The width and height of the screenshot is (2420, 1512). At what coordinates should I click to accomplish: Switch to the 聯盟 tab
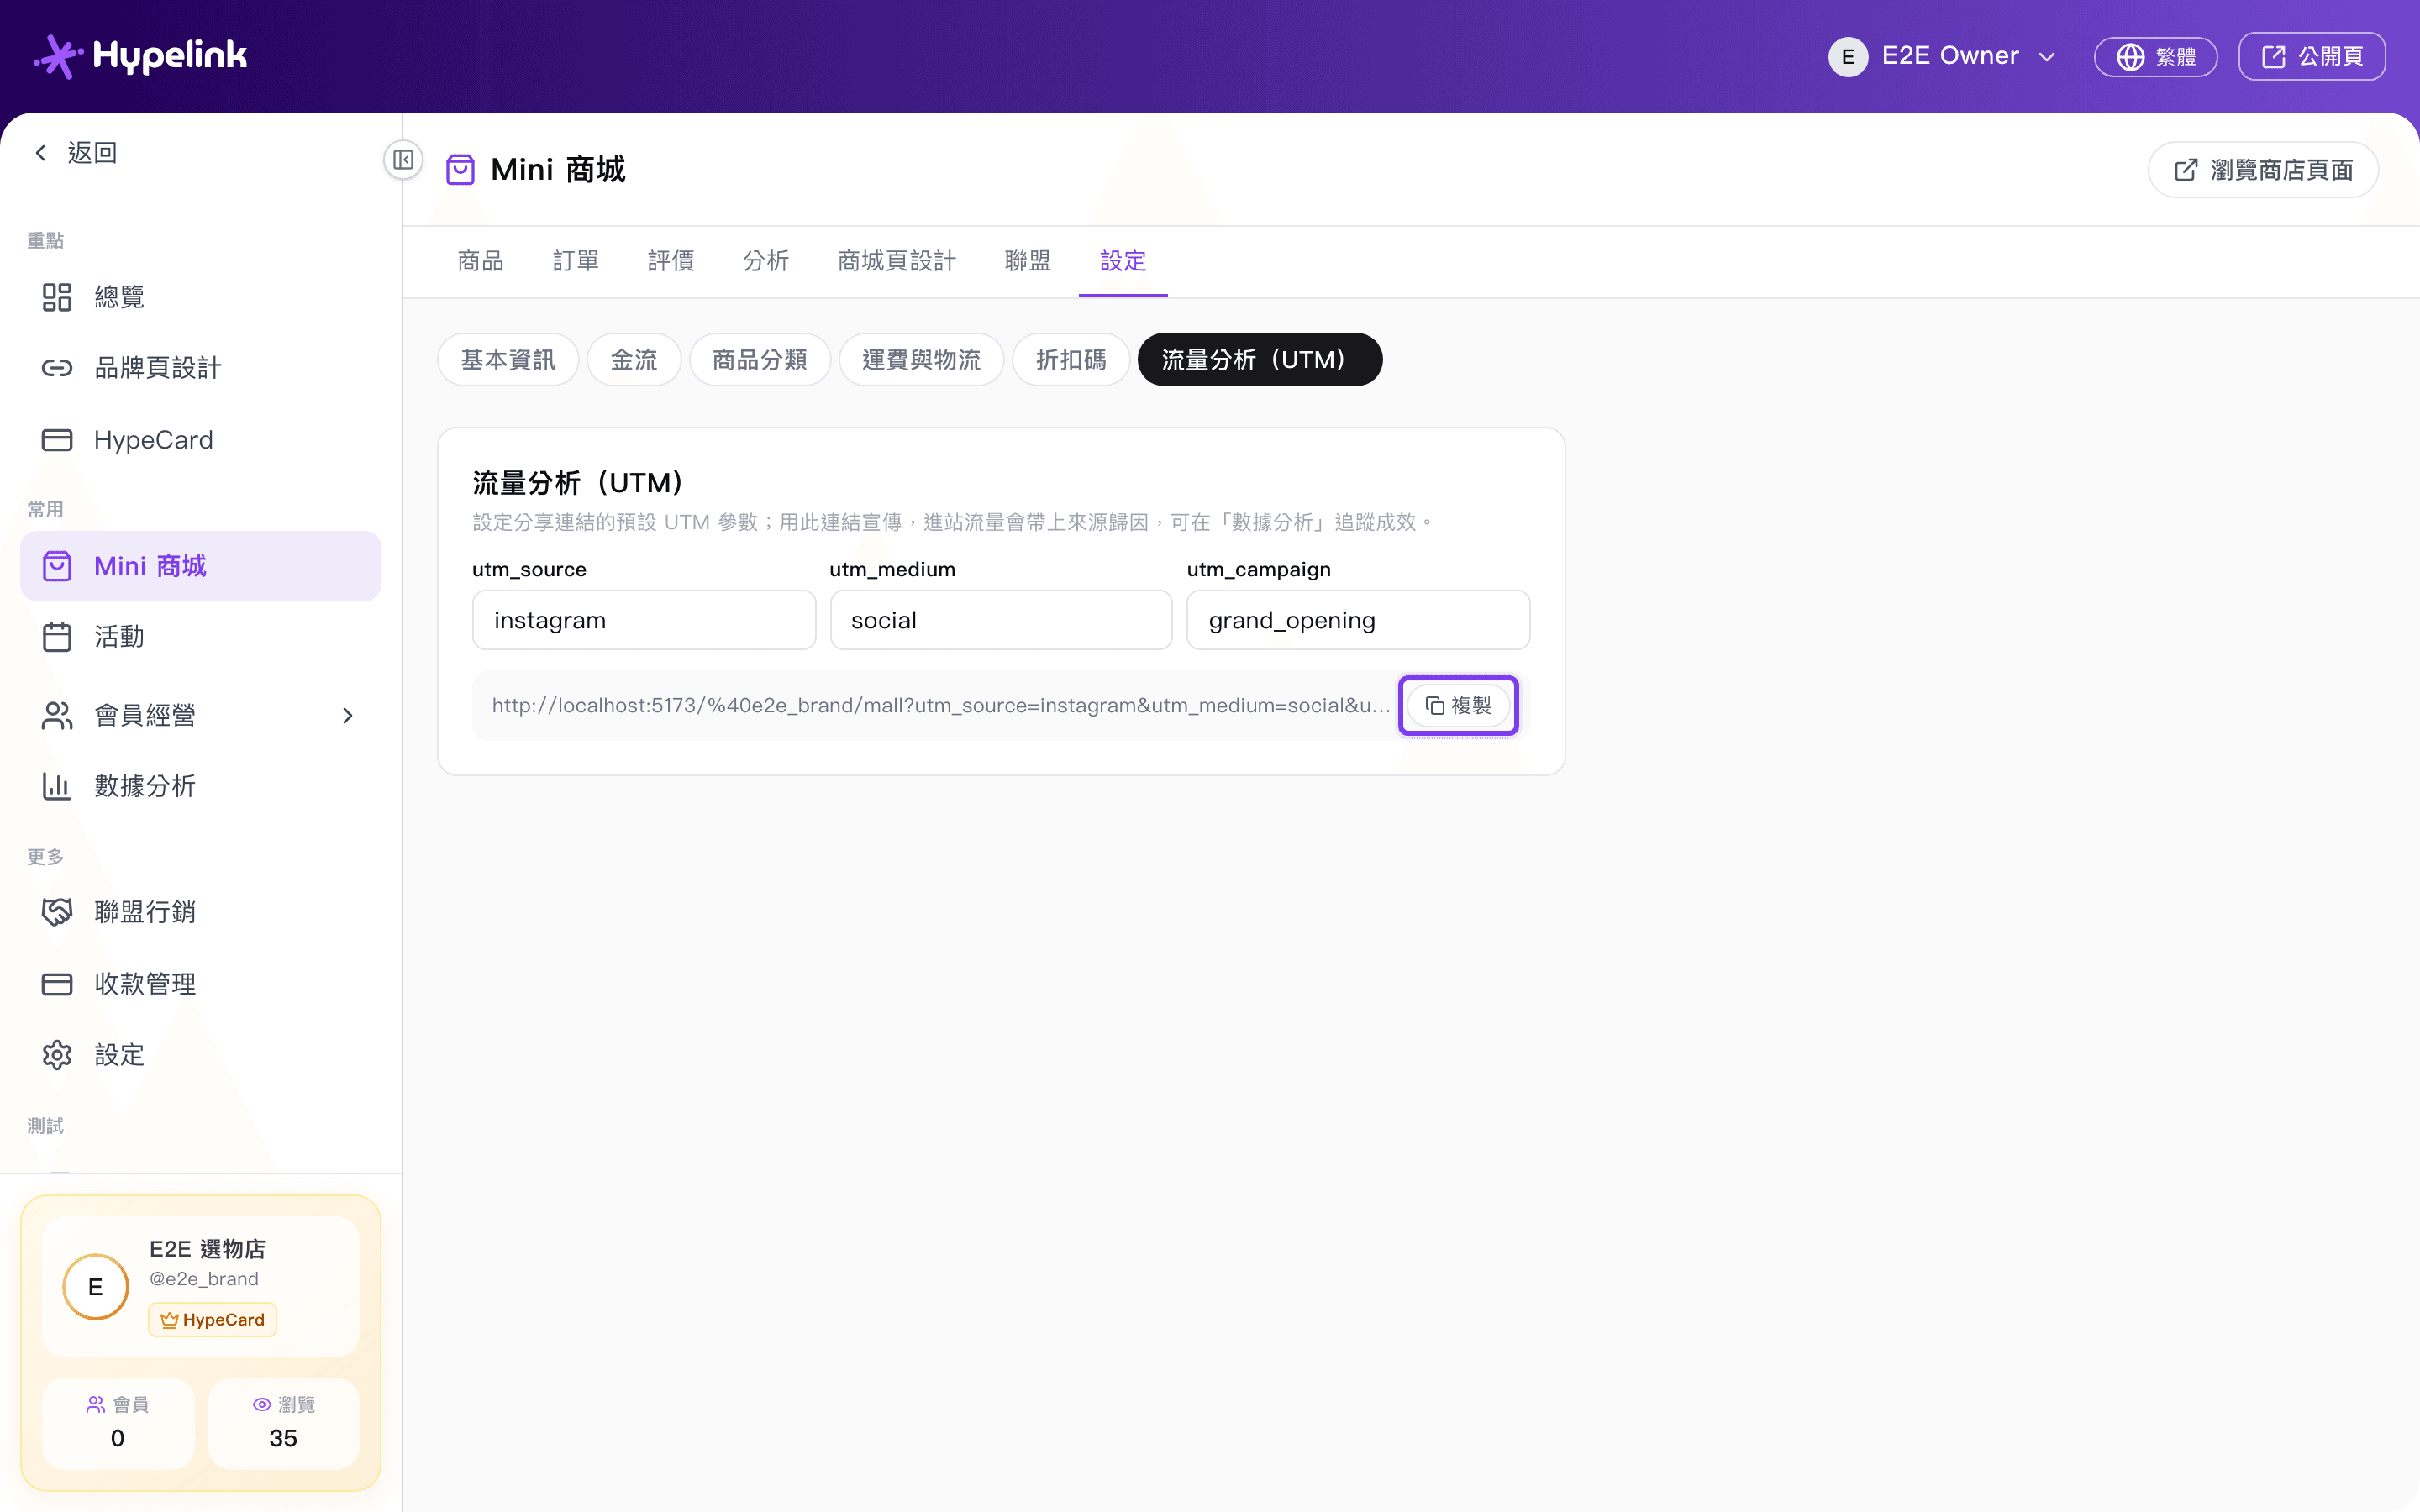(x=1028, y=261)
